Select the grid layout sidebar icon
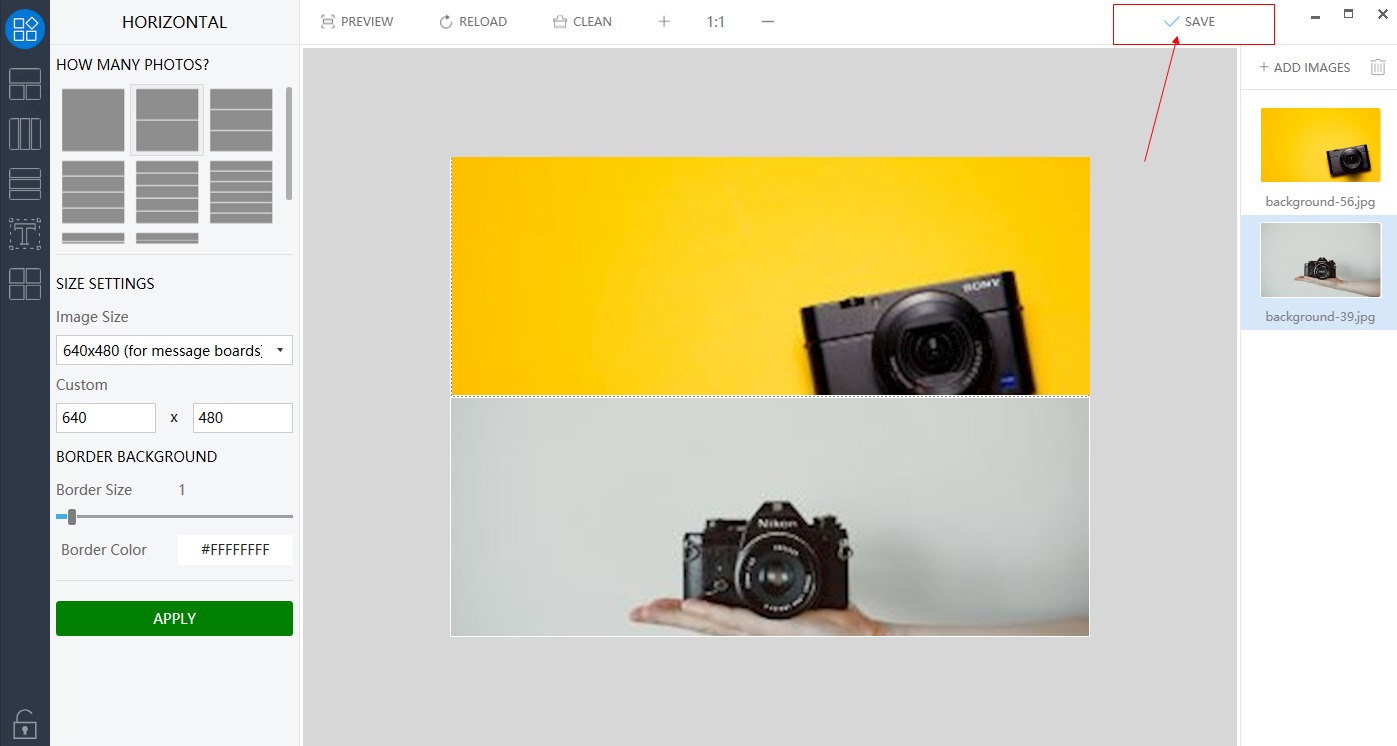 point(25,84)
